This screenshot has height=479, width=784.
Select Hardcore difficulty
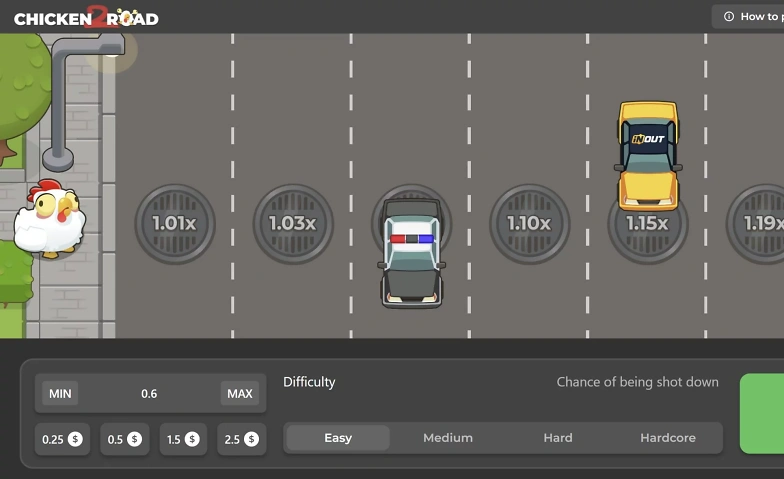(668, 438)
